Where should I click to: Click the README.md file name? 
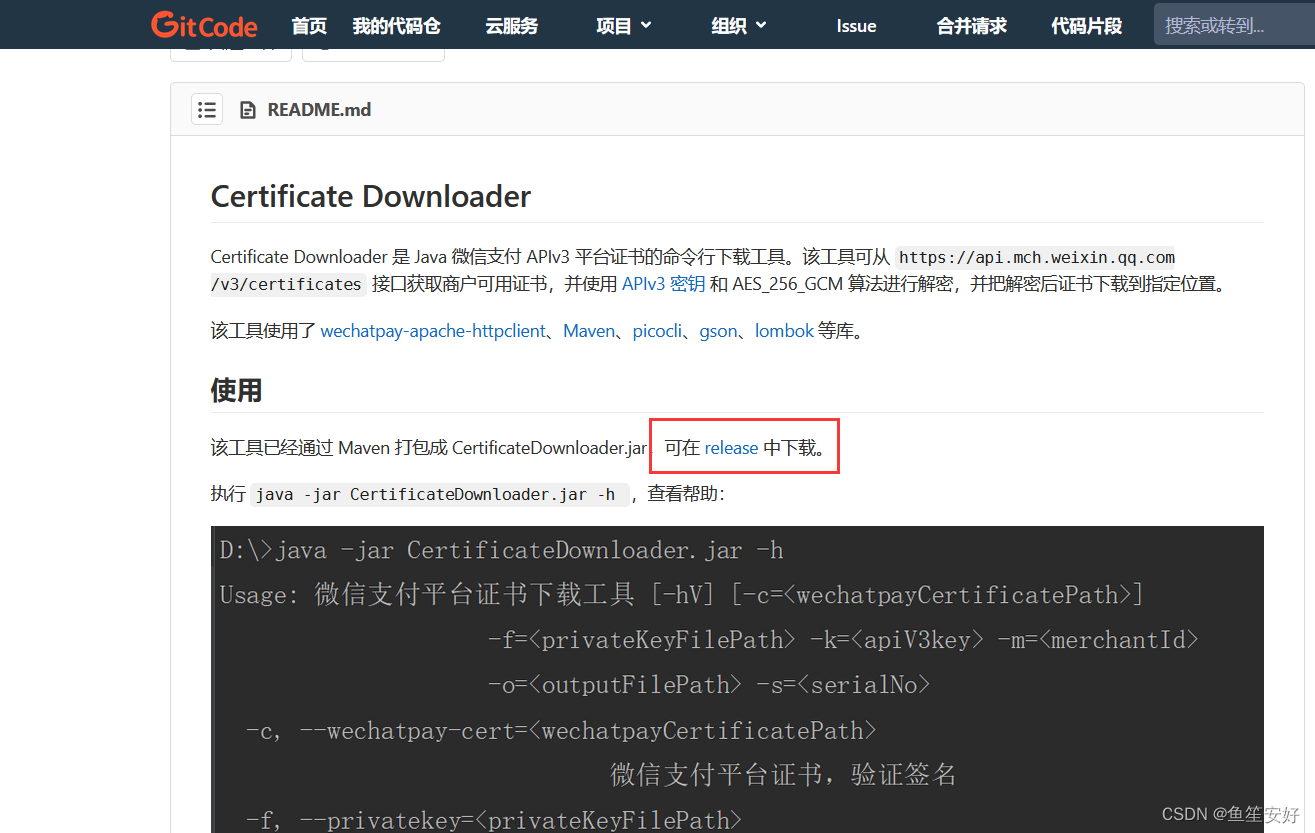click(x=319, y=110)
